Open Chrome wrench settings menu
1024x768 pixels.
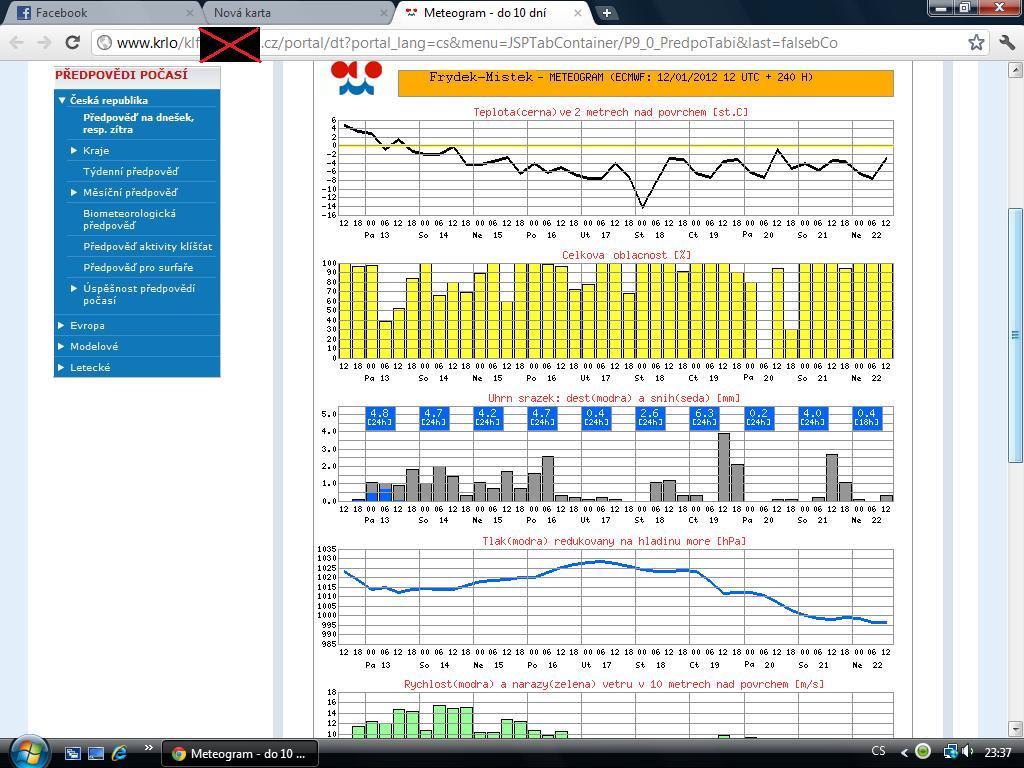1006,42
